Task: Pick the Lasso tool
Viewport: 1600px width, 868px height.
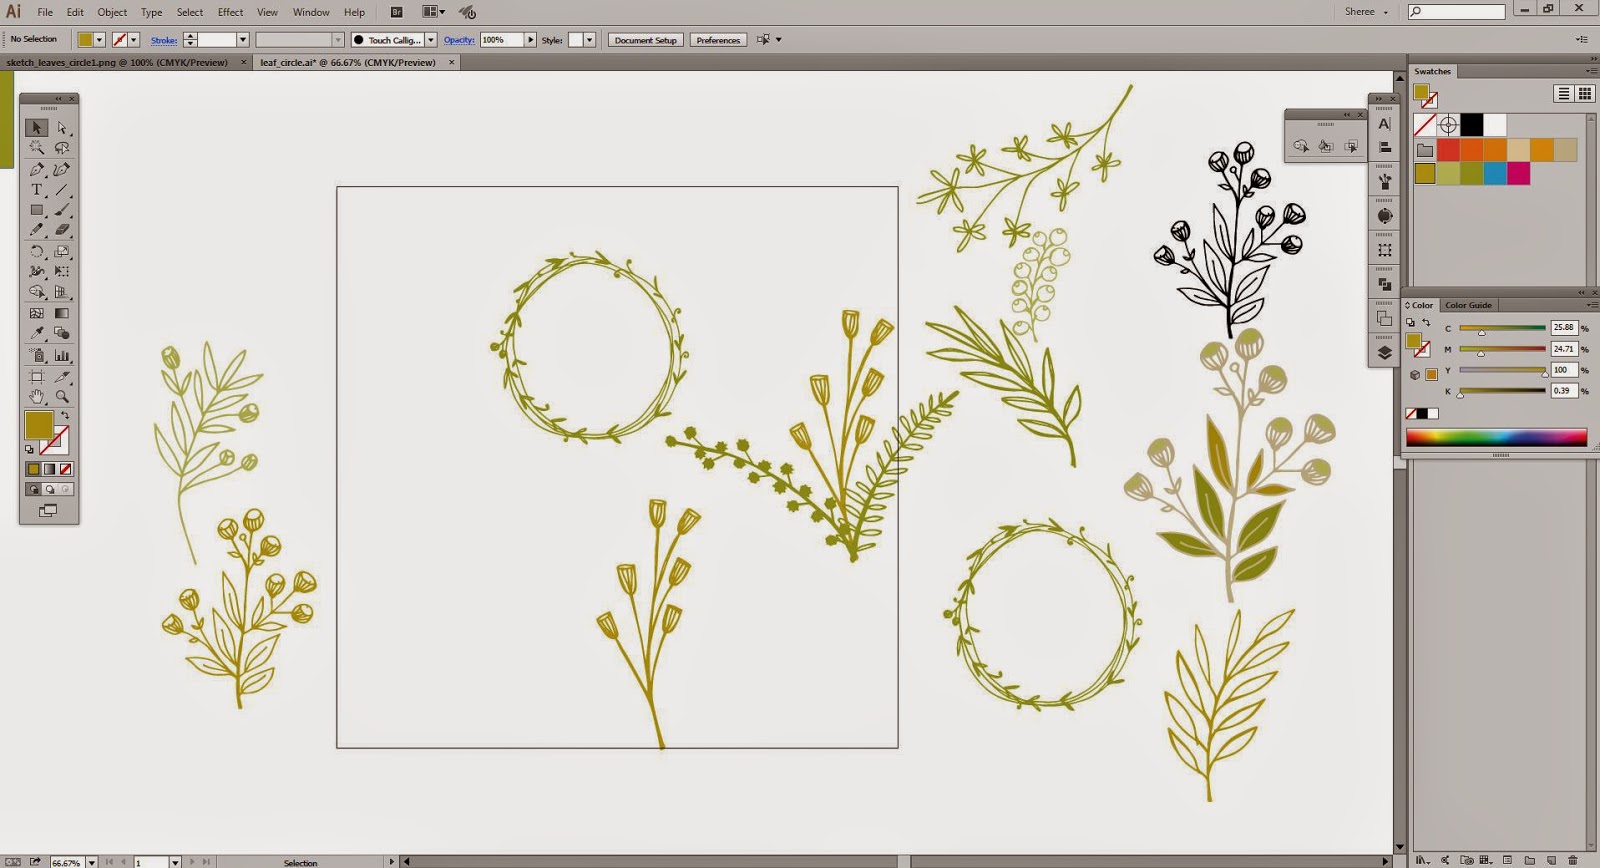Action: click(x=62, y=148)
